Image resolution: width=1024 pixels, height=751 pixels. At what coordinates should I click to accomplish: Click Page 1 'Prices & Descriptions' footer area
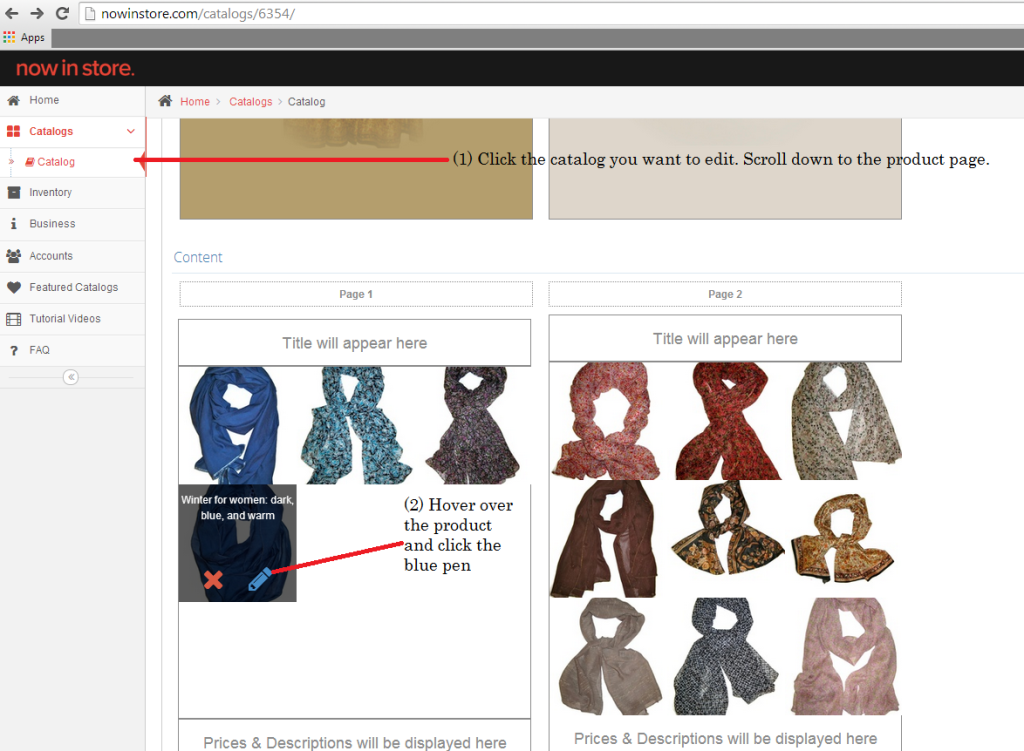[x=355, y=737]
